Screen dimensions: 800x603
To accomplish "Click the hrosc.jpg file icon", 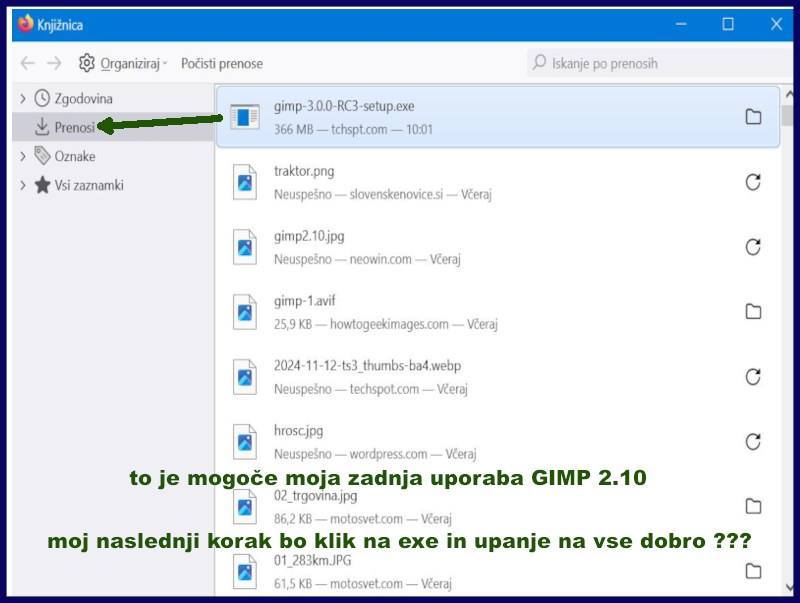I will point(244,441).
